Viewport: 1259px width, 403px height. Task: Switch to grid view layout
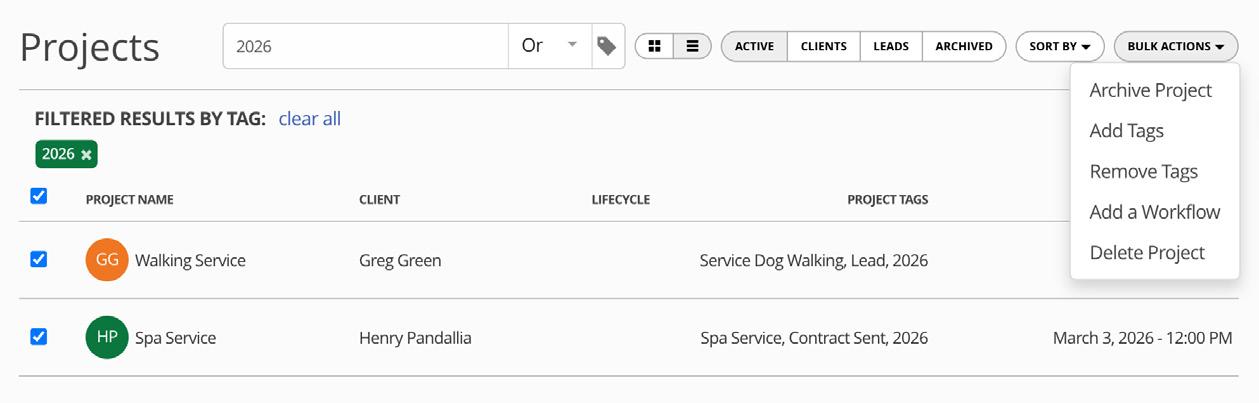pyautogui.click(x=654, y=46)
